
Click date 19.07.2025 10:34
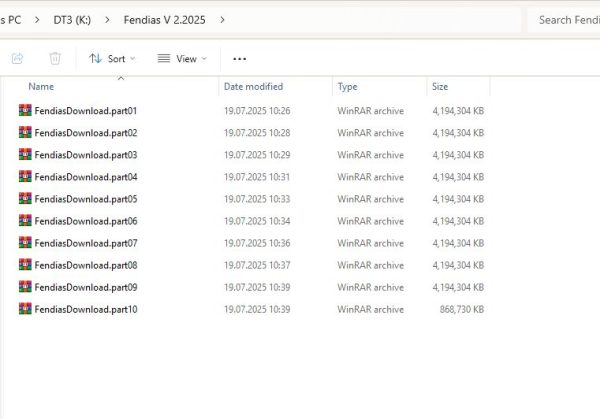click(257, 221)
